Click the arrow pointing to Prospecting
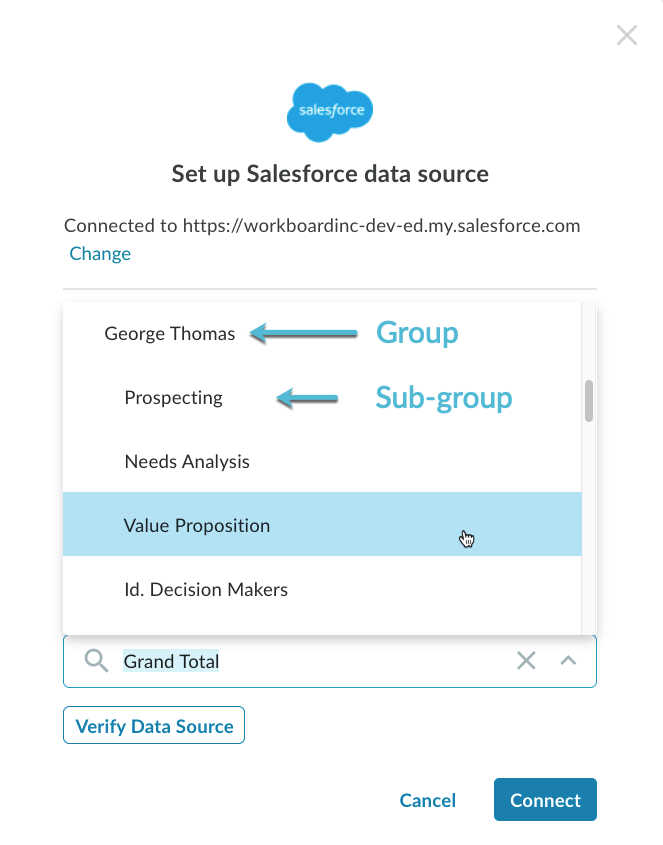Image resolution: width=663 pixels, height=845 pixels. click(x=307, y=399)
